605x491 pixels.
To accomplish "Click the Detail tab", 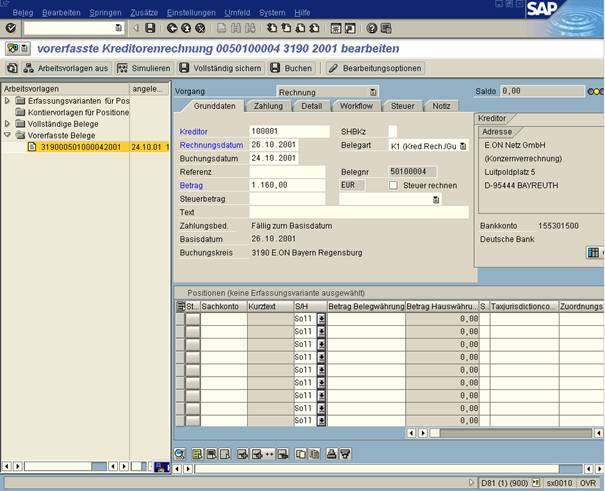I will (x=311, y=106).
